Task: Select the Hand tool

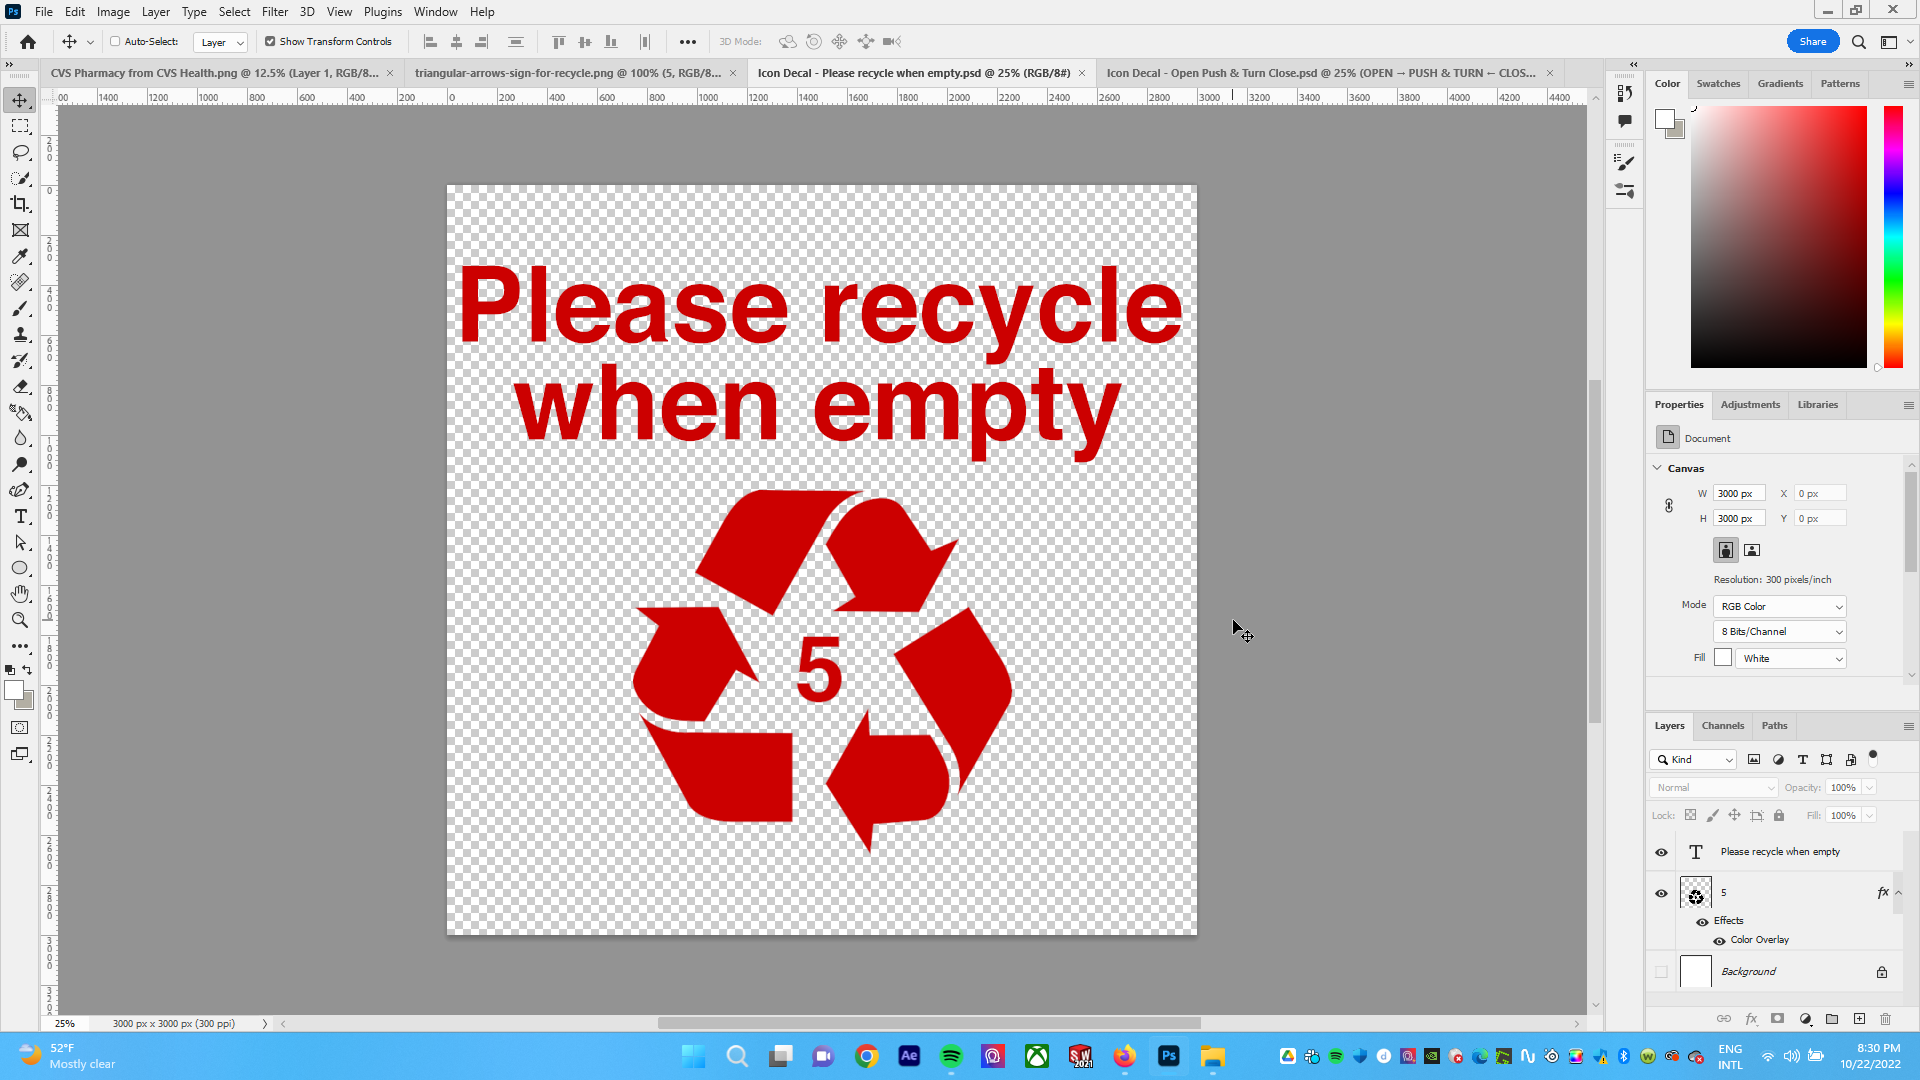Action: pyautogui.click(x=20, y=594)
